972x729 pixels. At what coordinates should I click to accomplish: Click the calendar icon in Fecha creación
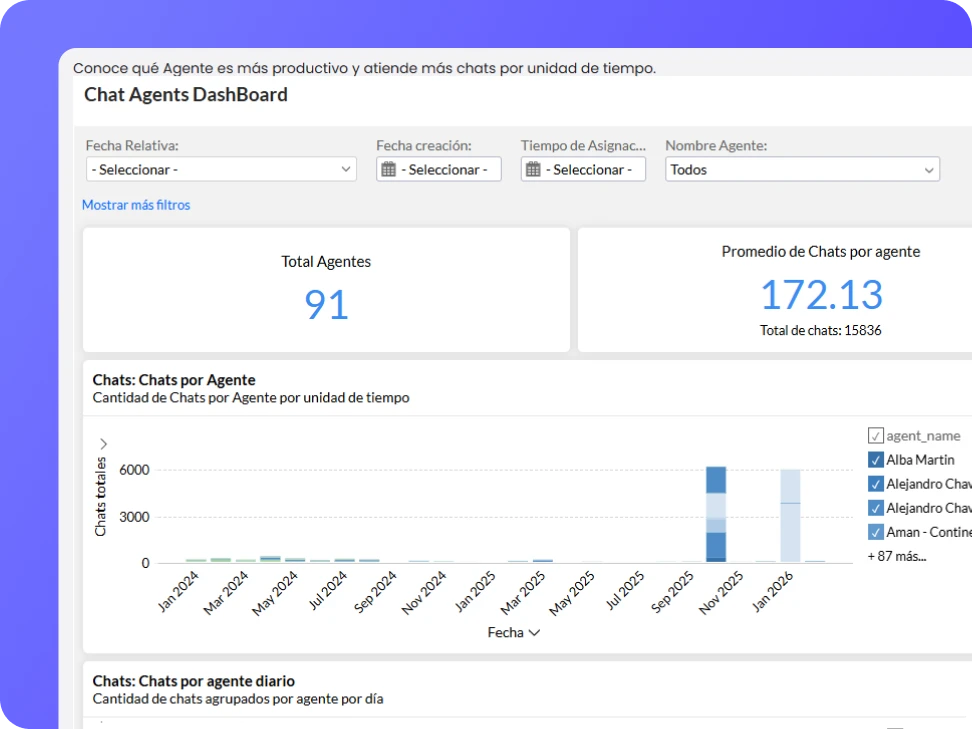coord(389,170)
